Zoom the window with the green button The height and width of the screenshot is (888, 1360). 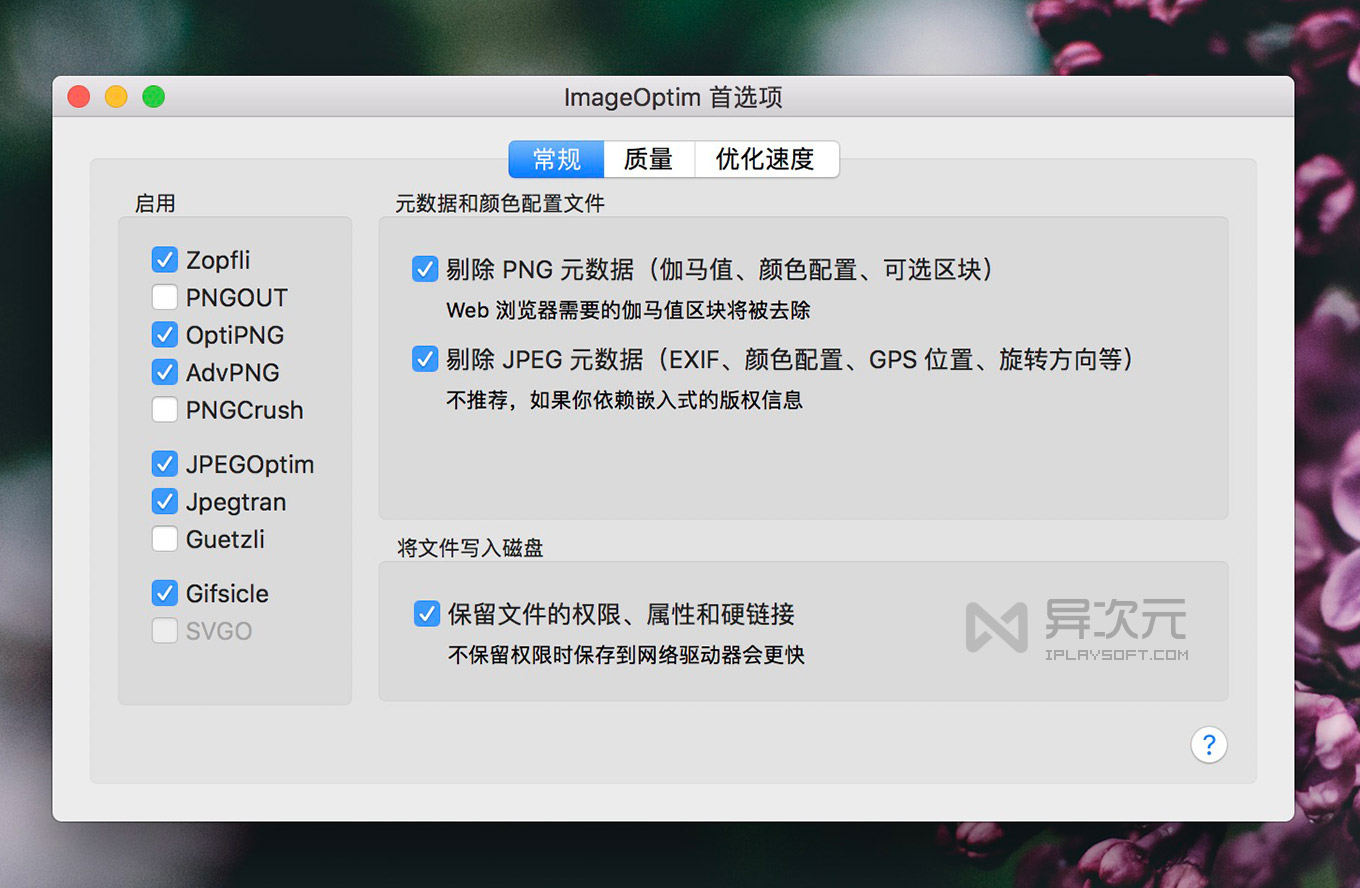pyautogui.click(x=153, y=97)
